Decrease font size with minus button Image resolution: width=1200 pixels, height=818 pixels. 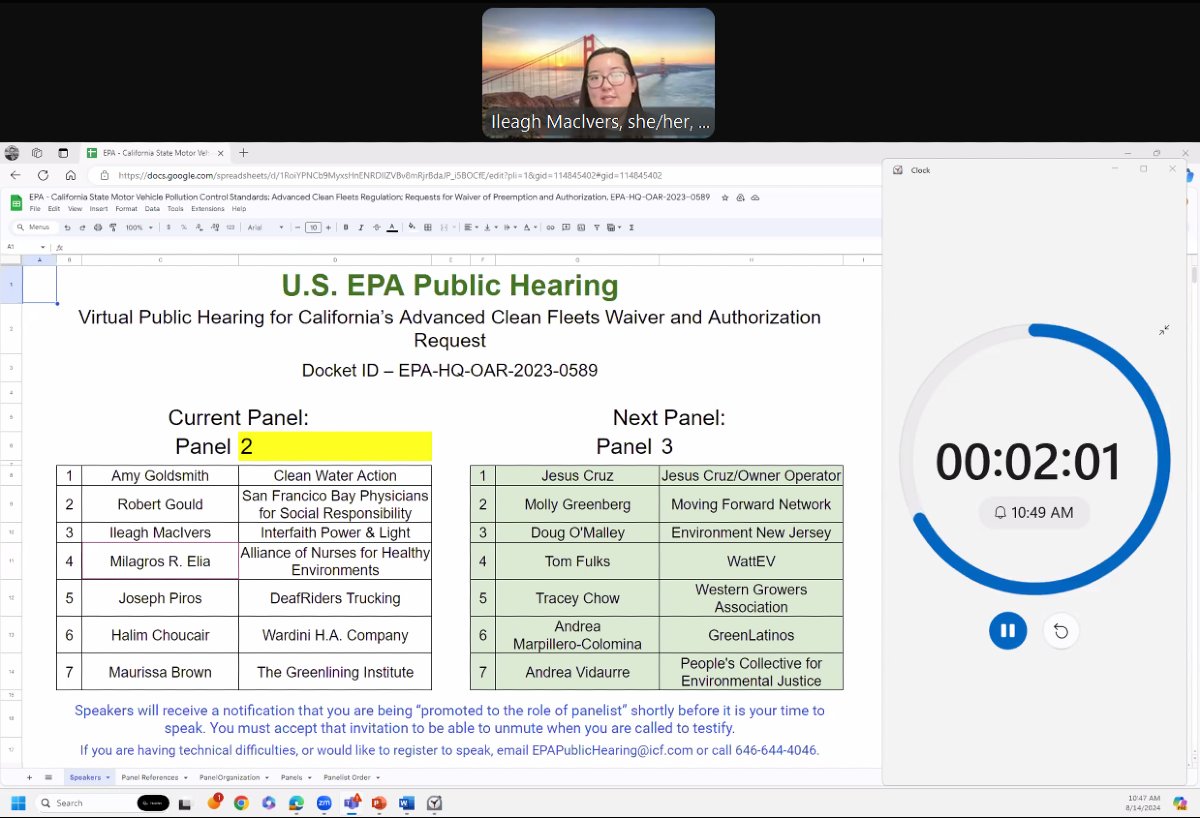coord(297,228)
